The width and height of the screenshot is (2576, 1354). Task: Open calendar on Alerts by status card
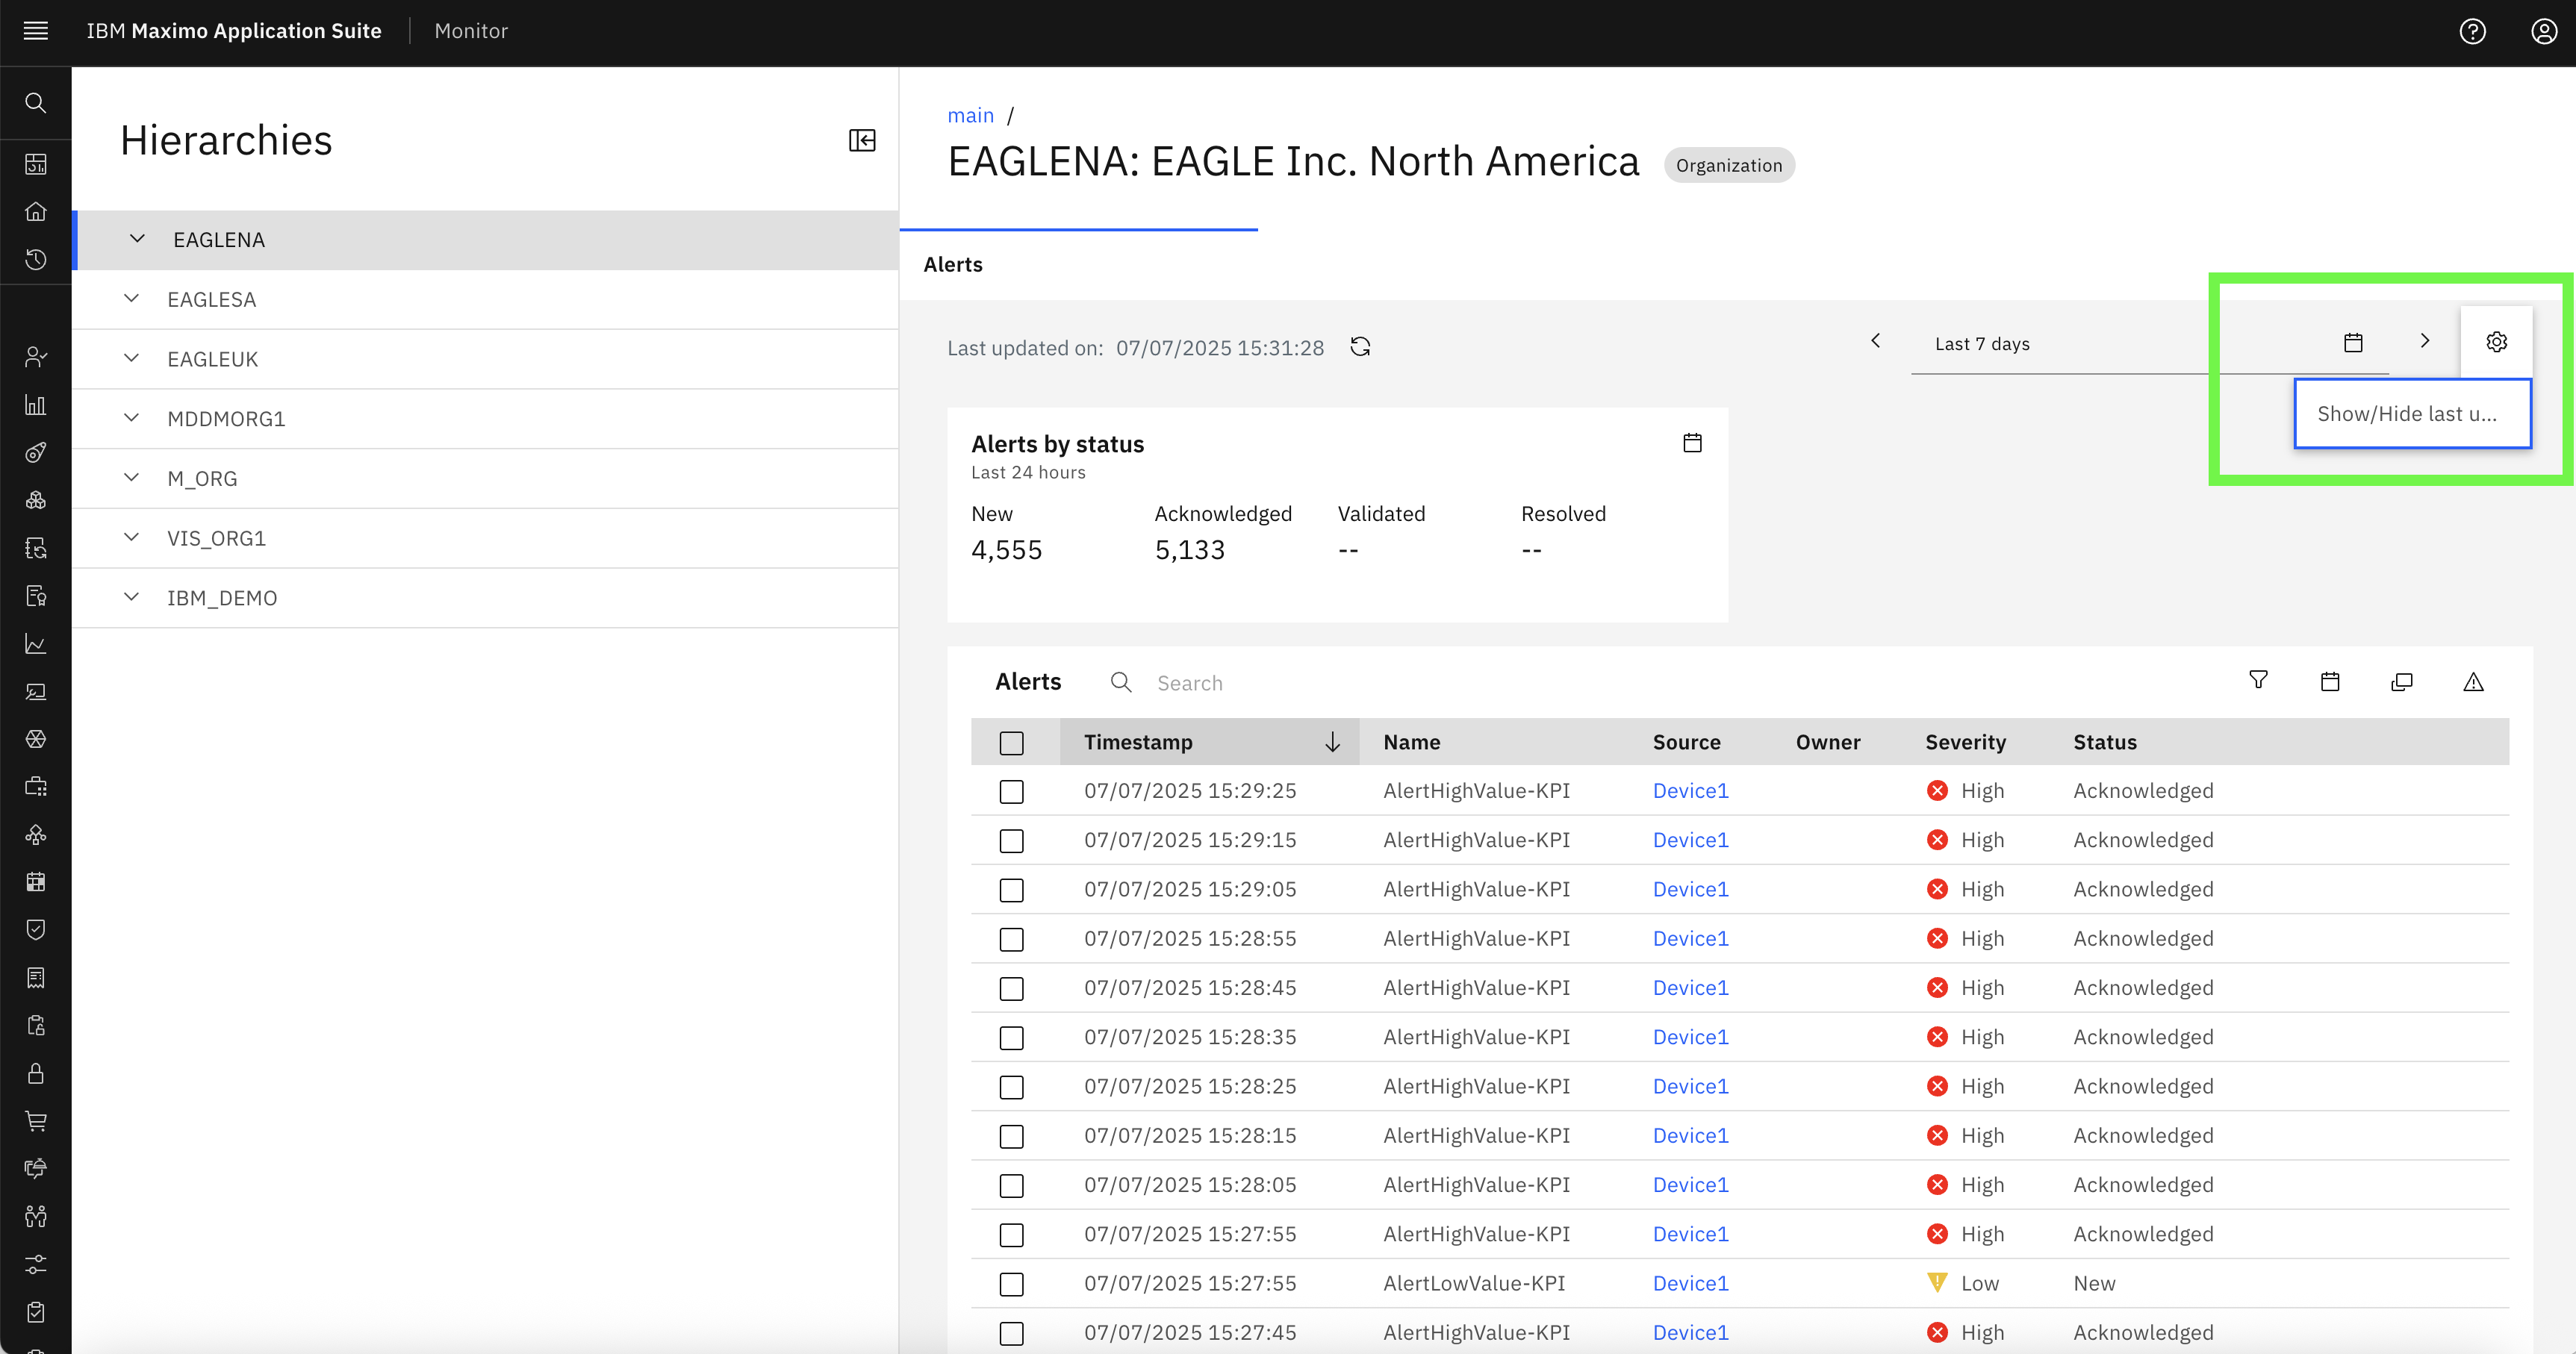click(1692, 443)
